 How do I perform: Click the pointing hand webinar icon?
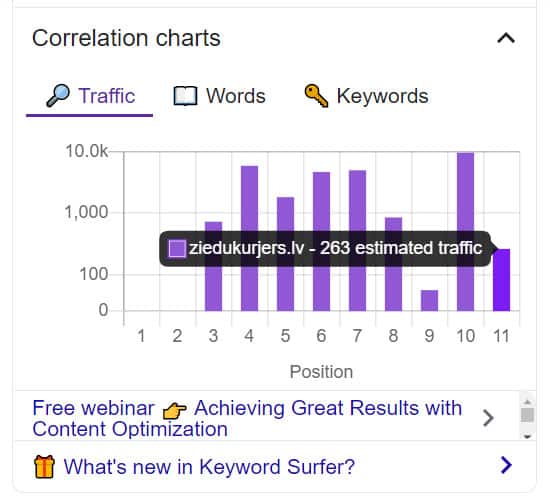(x=175, y=410)
